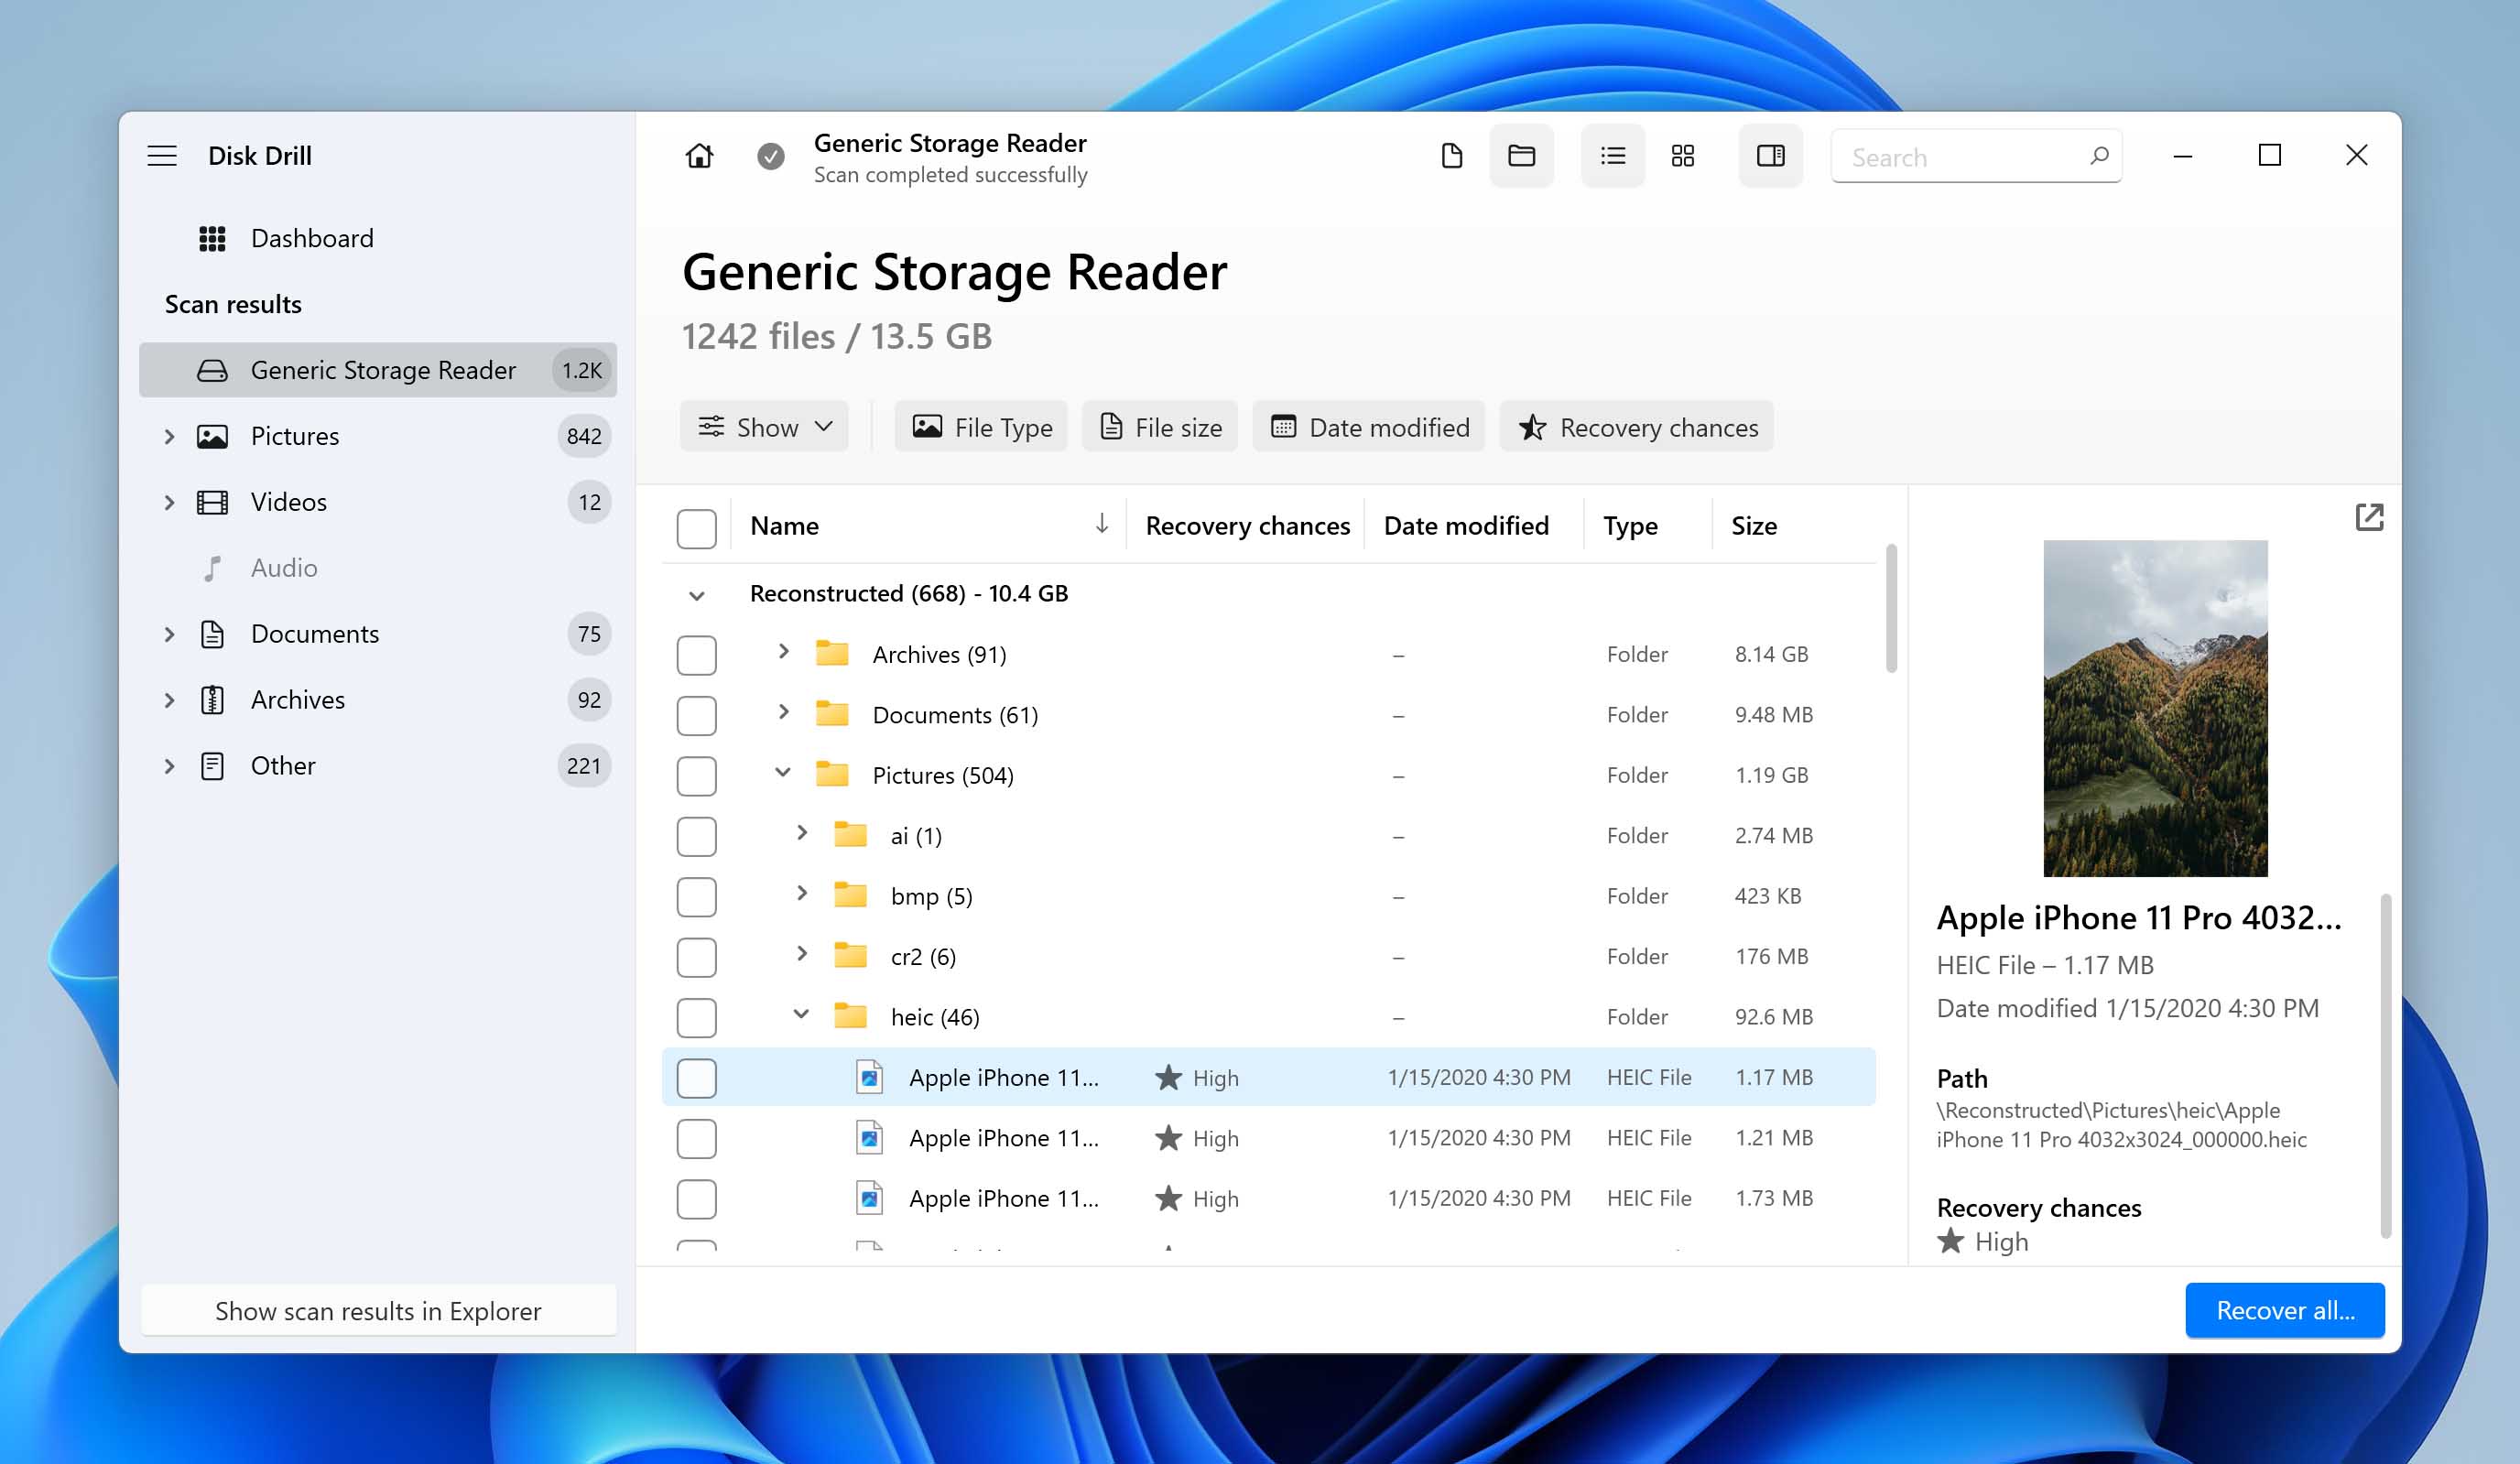Enable checkbox for second Apple iPhone 11 file

click(x=697, y=1138)
